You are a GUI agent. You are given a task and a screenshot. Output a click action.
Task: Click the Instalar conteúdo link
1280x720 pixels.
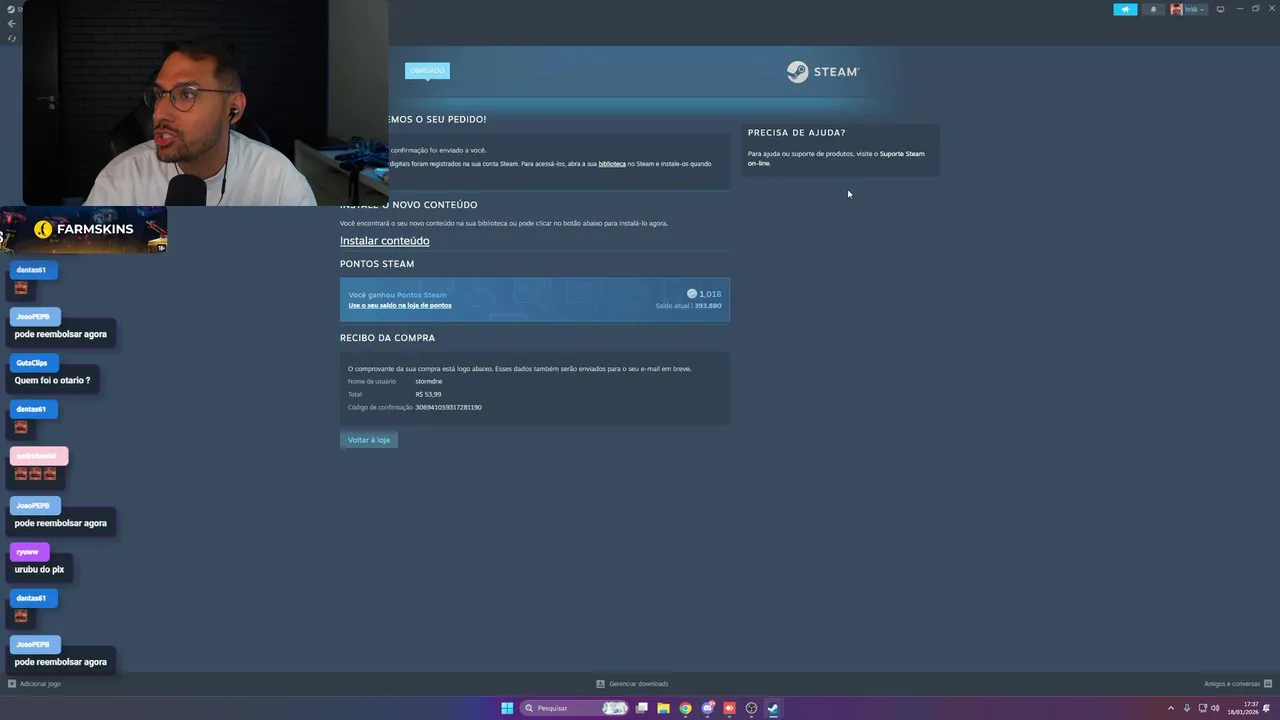[x=384, y=241]
